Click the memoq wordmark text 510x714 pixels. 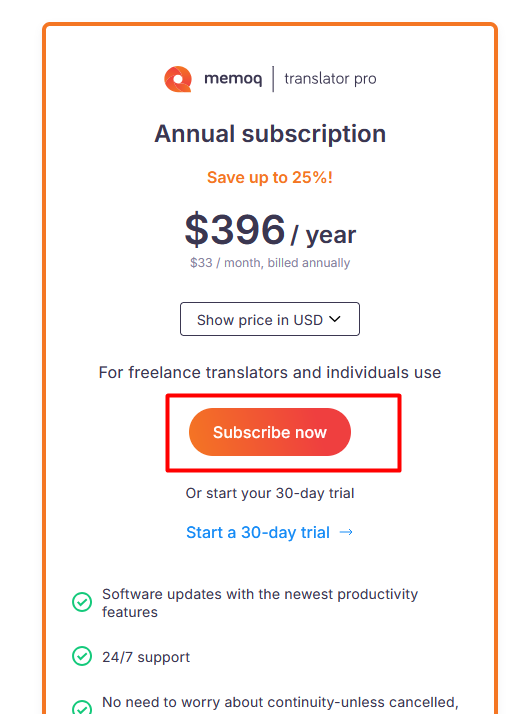(x=233, y=79)
